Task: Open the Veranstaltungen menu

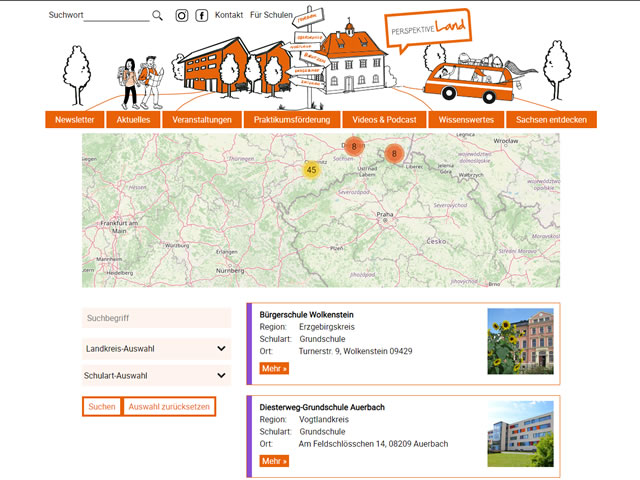Action: [x=202, y=120]
